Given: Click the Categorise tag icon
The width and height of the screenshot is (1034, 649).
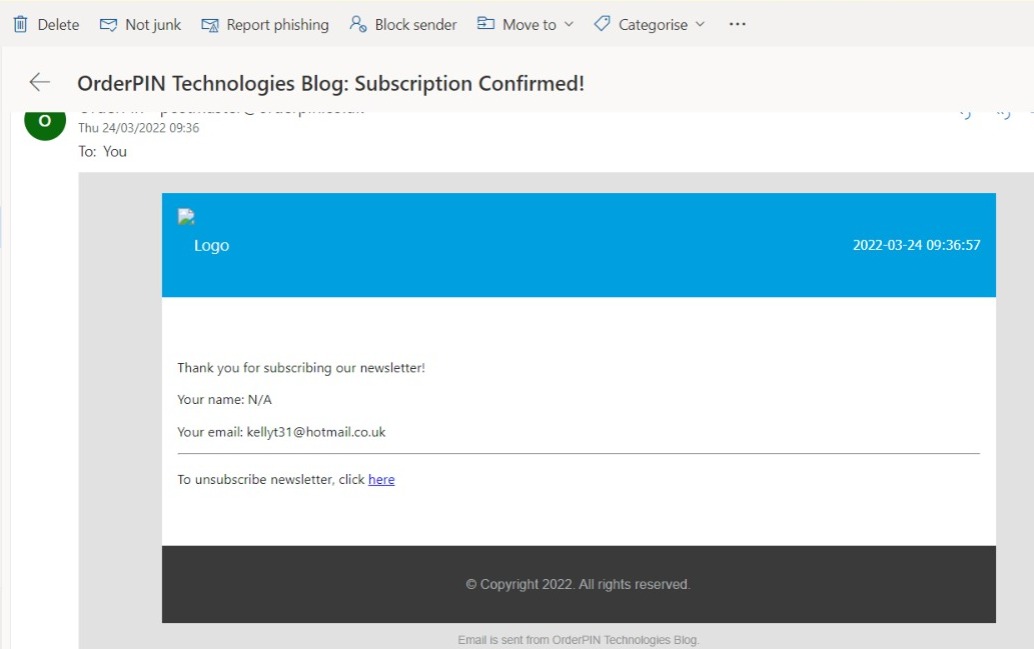Looking at the screenshot, I should coord(602,24).
